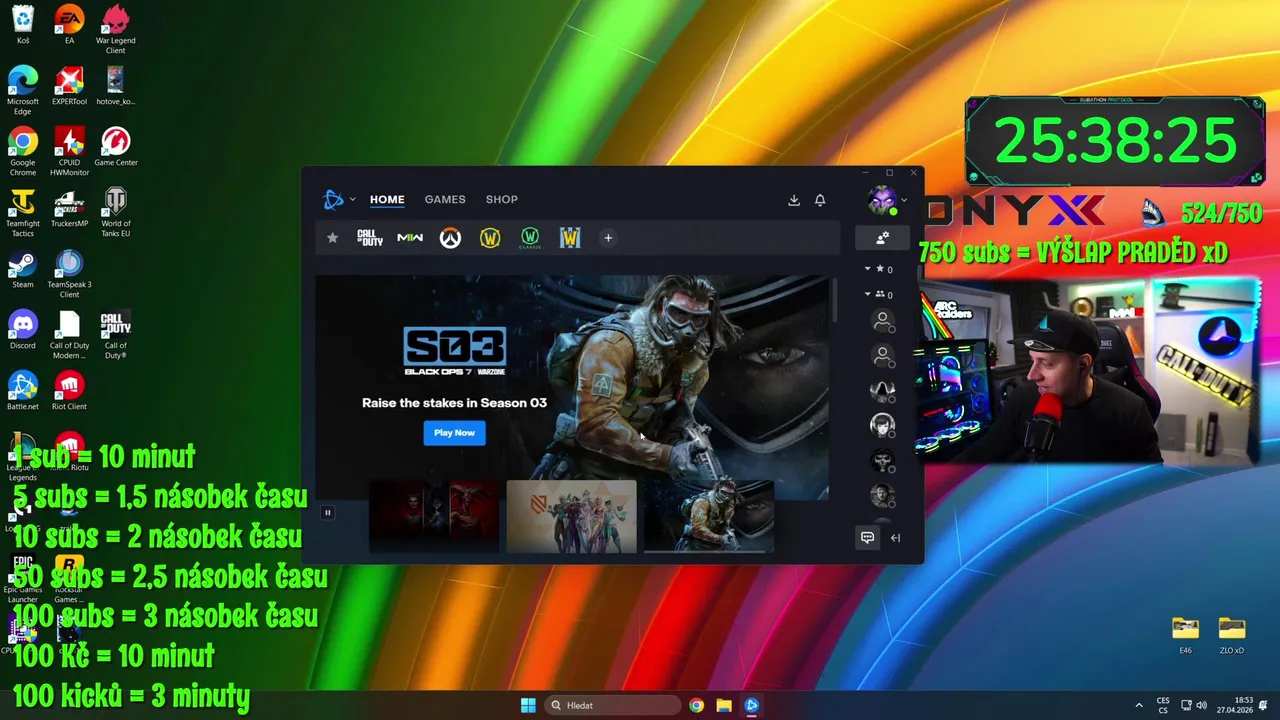
Task: Click the Battle.net home page scrollbar
Action: tap(835, 300)
